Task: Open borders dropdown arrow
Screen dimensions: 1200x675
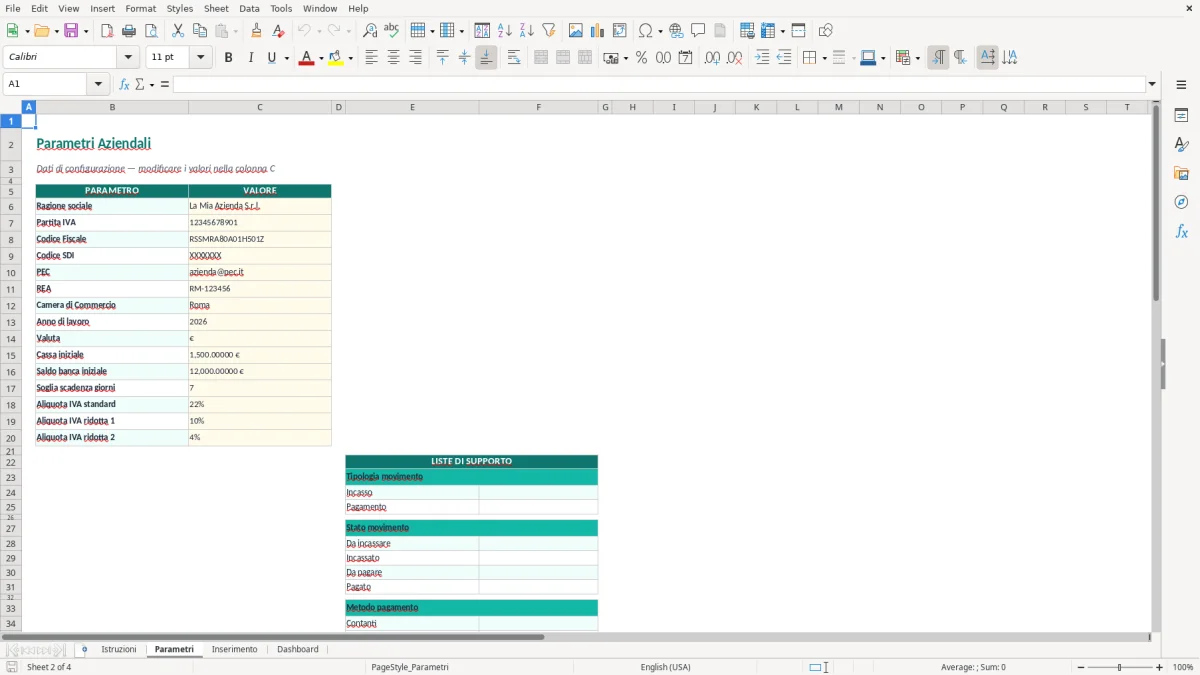Action: coord(824,58)
